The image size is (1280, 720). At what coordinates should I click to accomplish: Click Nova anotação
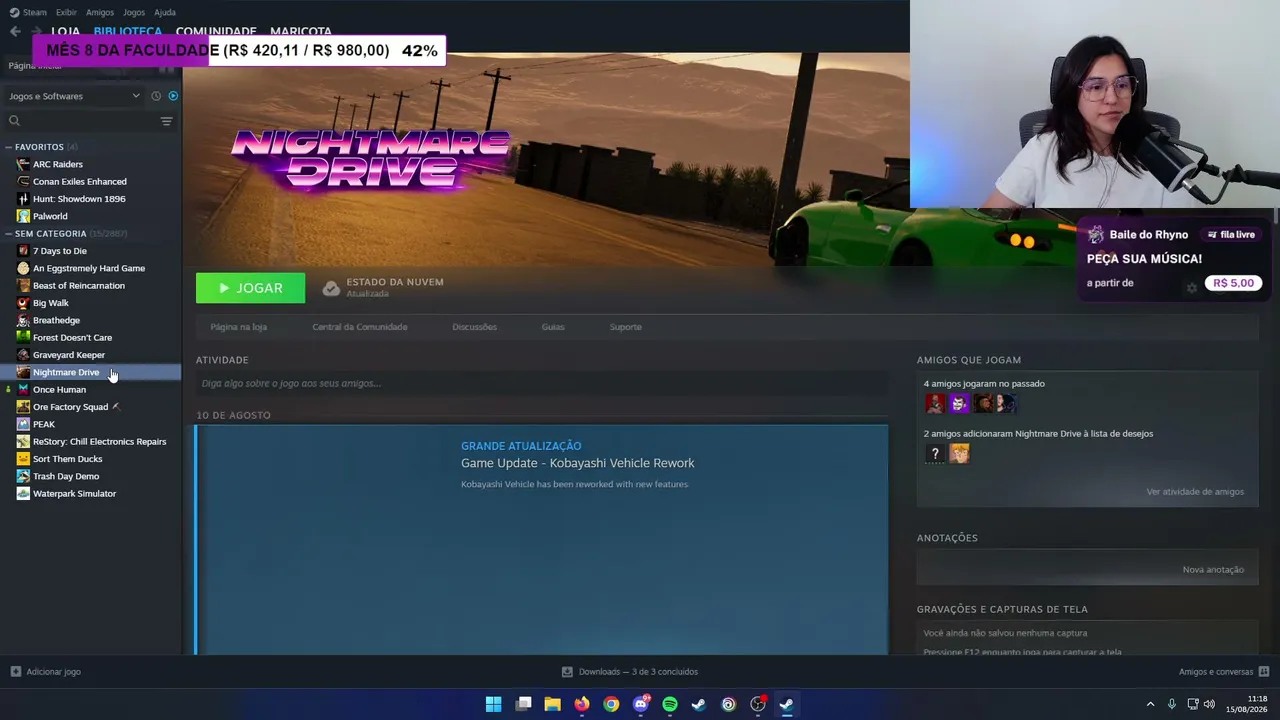(1213, 570)
